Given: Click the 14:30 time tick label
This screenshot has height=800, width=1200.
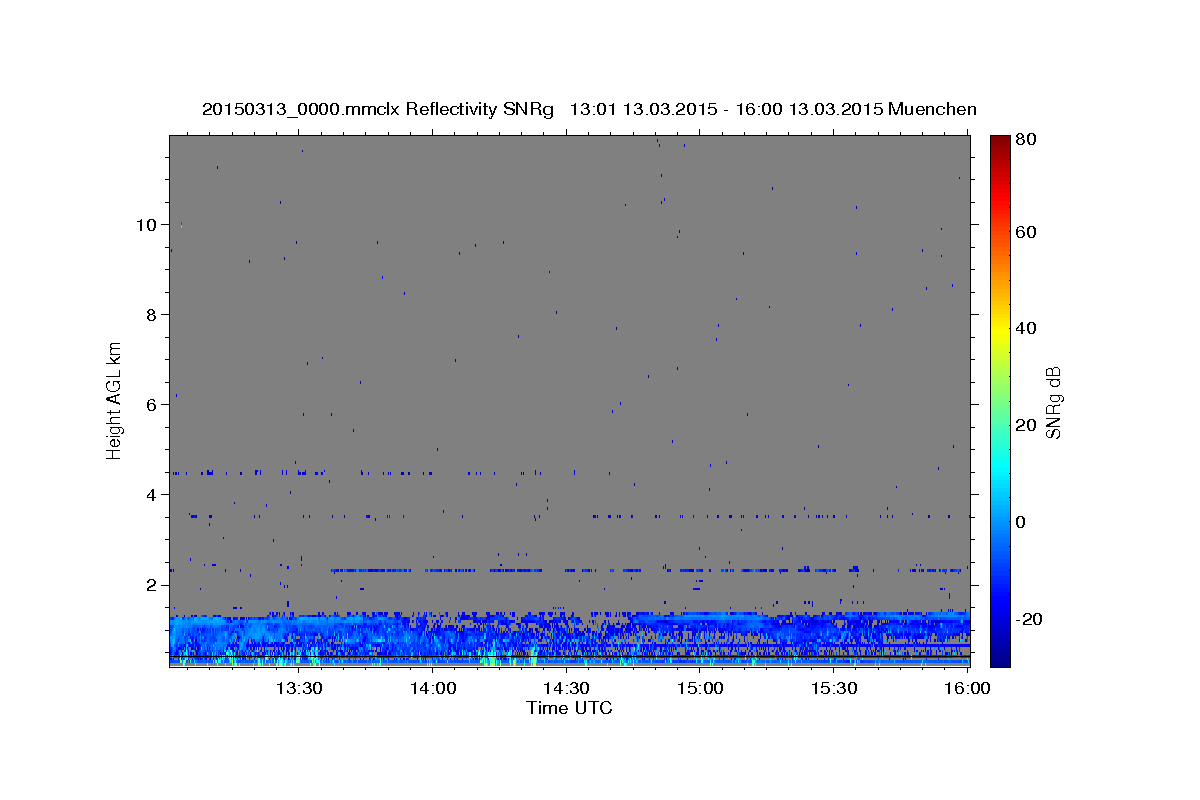Looking at the screenshot, I should (x=566, y=688).
